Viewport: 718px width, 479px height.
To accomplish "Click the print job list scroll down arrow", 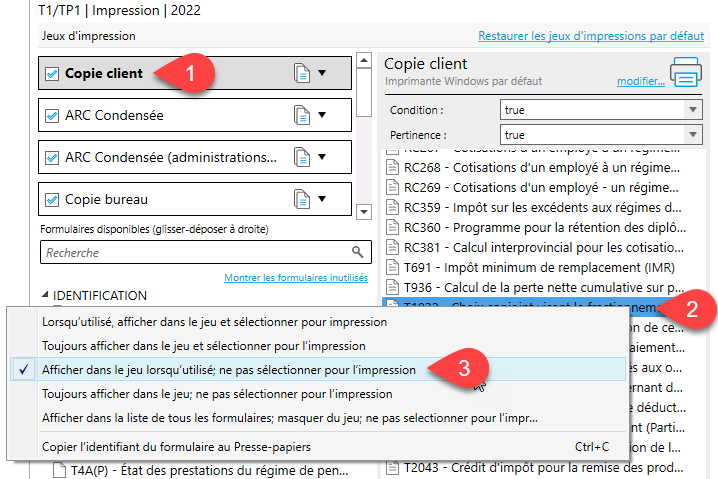I will [x=364, y=212].
